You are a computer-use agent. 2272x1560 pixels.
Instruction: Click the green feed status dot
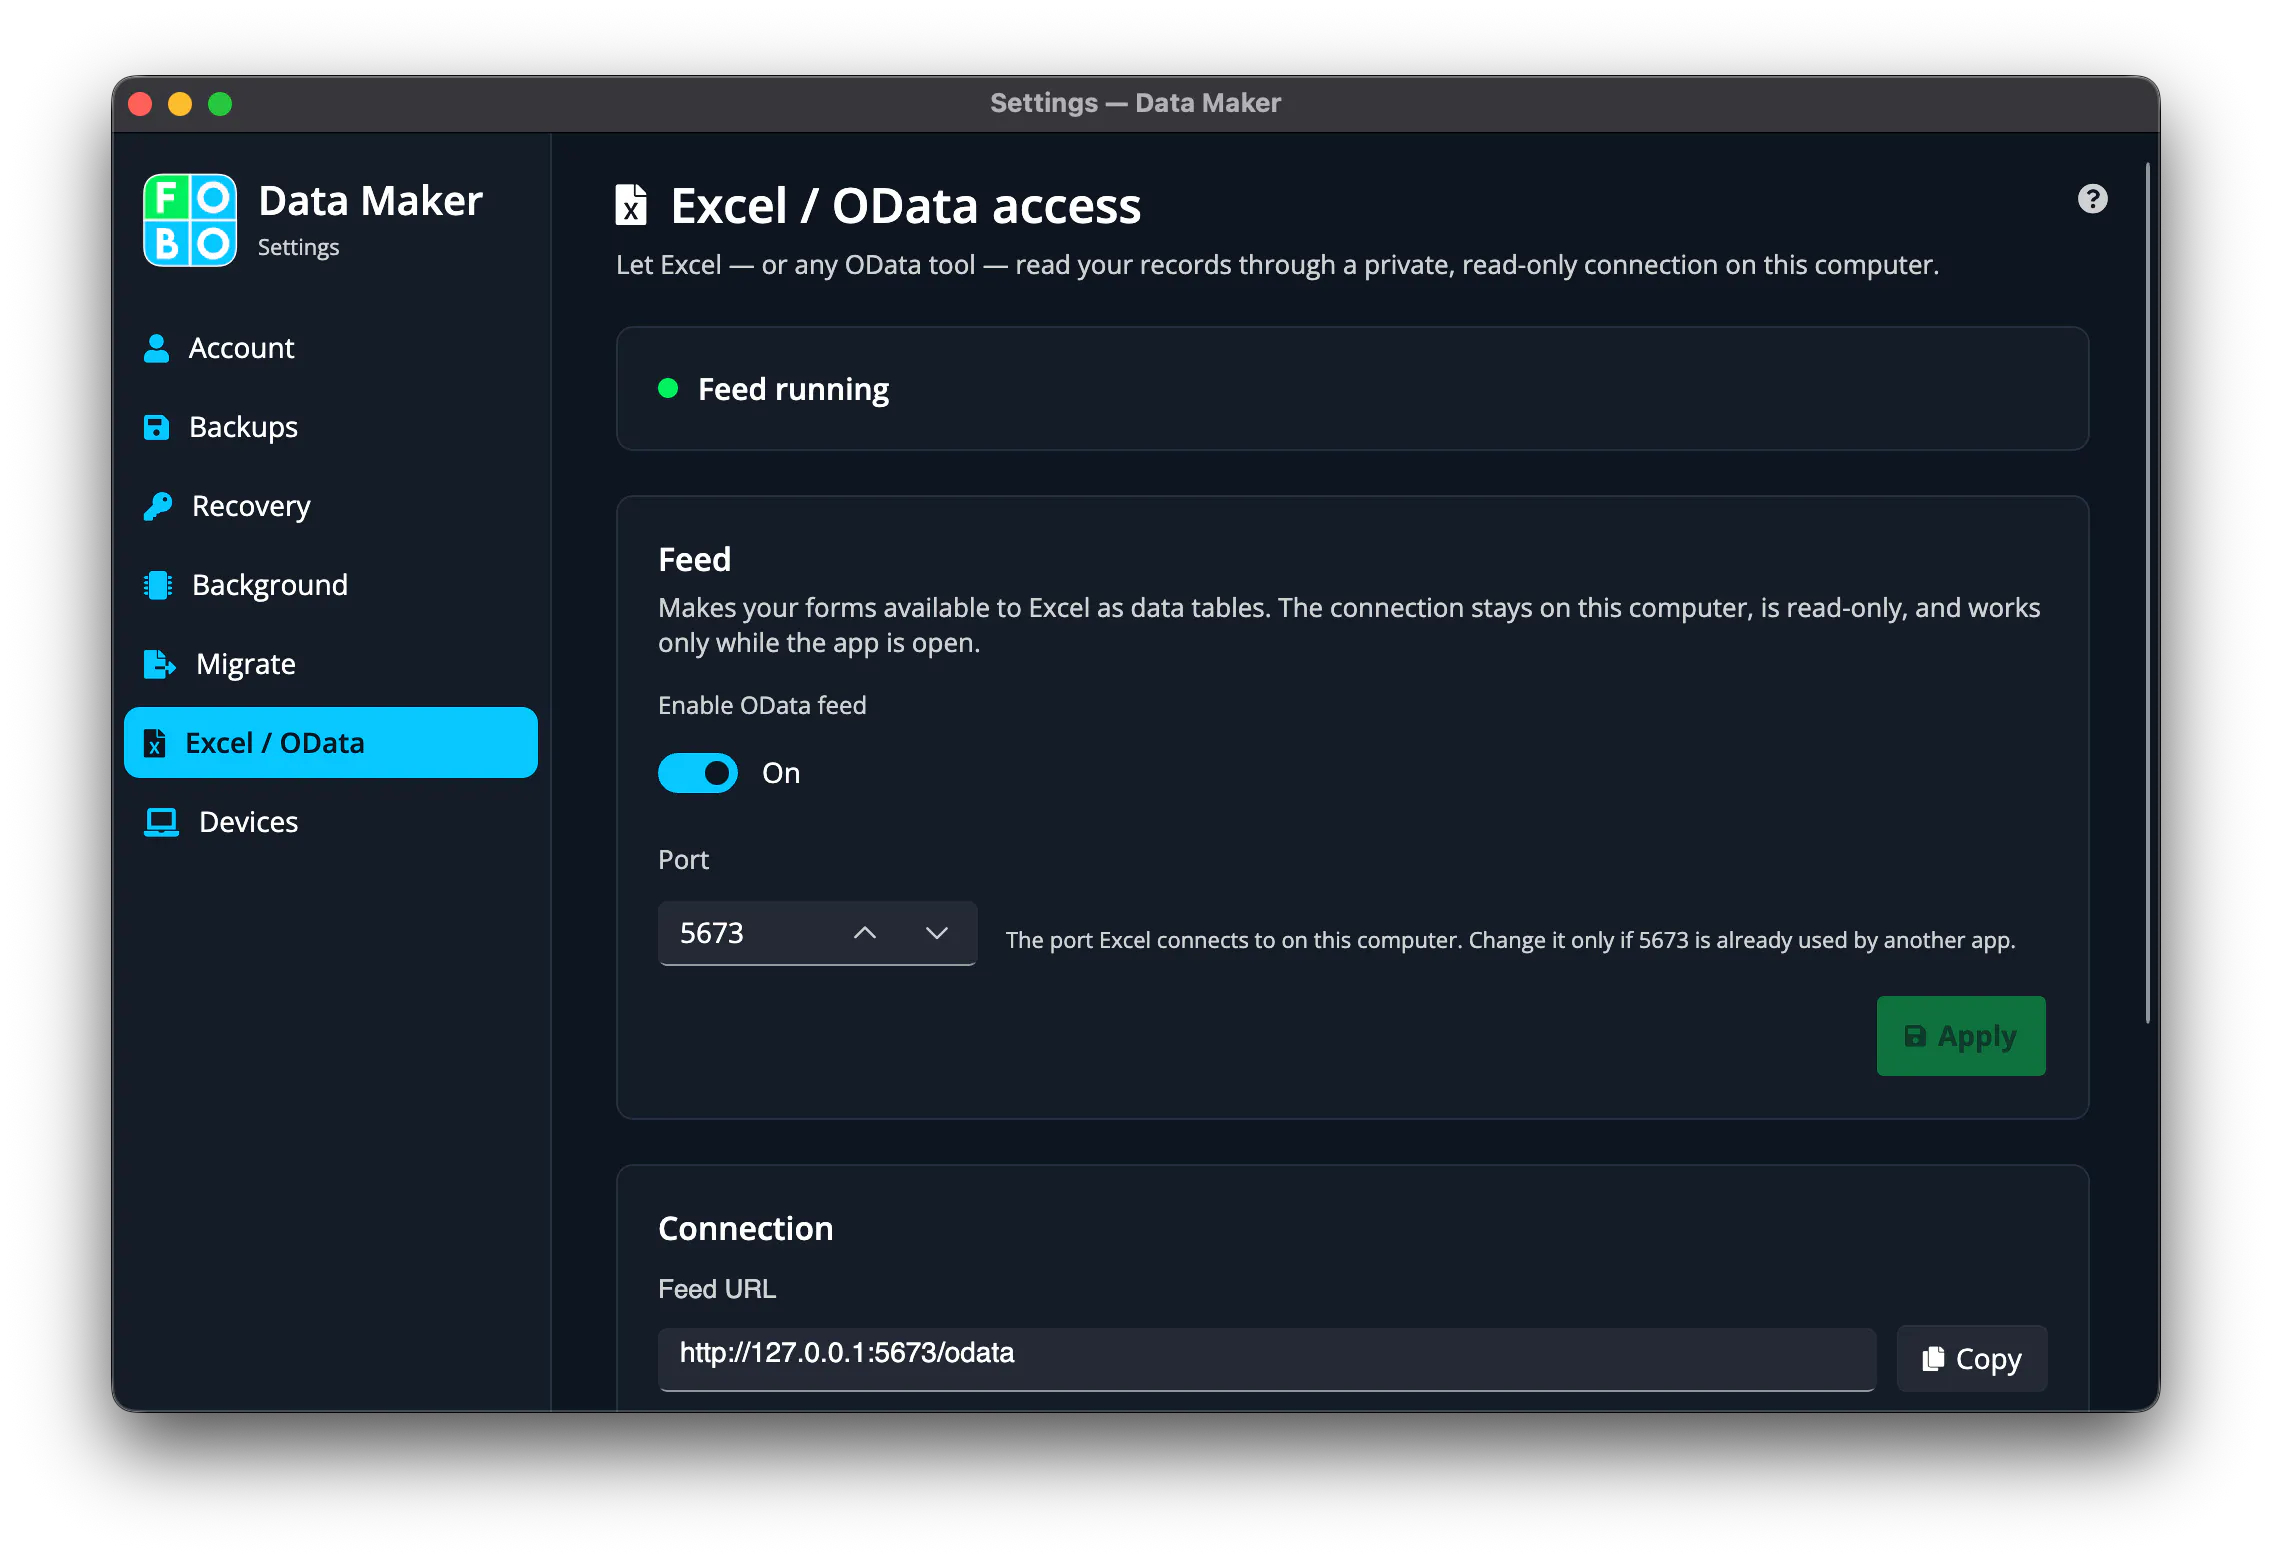tap(668, 388)
